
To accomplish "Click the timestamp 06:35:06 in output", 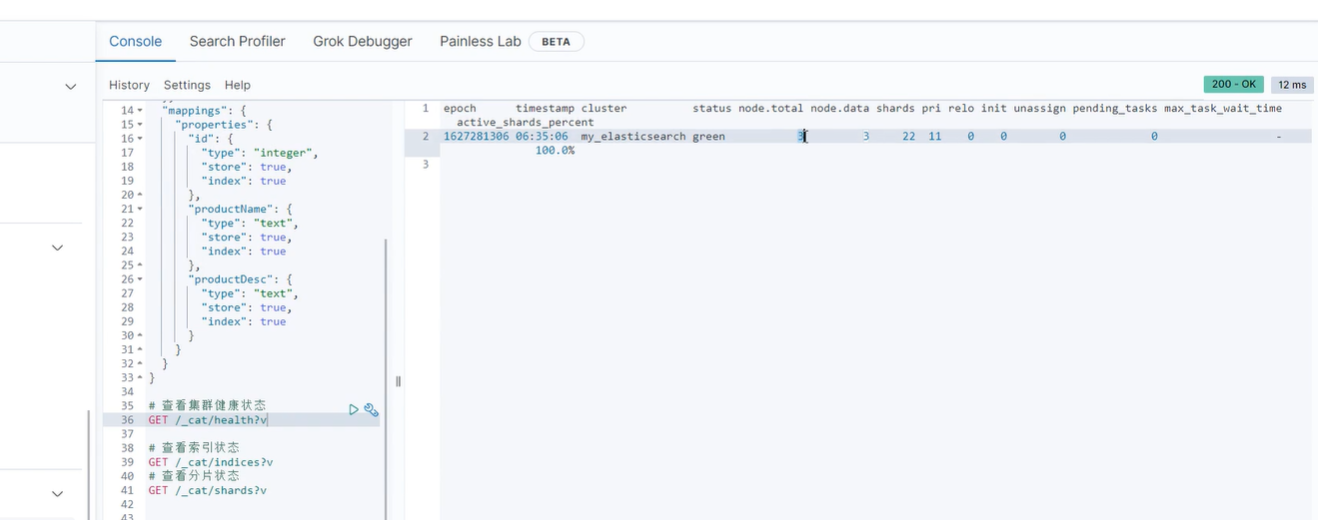I will click(x=542, y=136).
